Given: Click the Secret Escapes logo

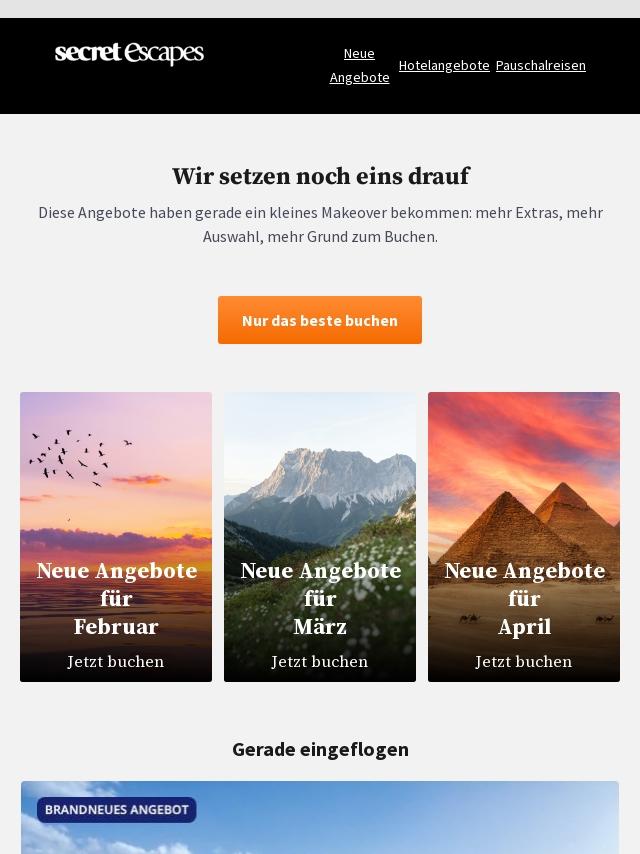Looking at the screenshot, I should click(129, 53).
